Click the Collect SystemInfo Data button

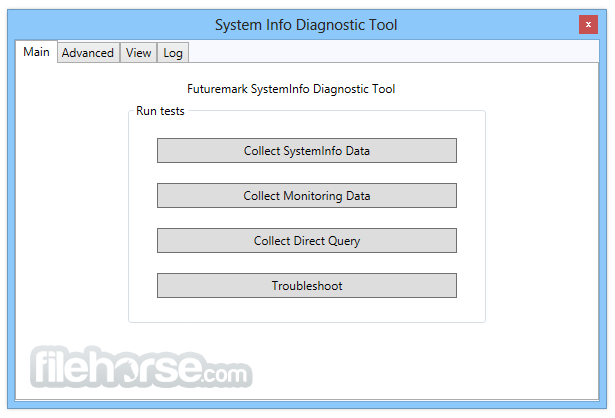(x=307, y=151)
